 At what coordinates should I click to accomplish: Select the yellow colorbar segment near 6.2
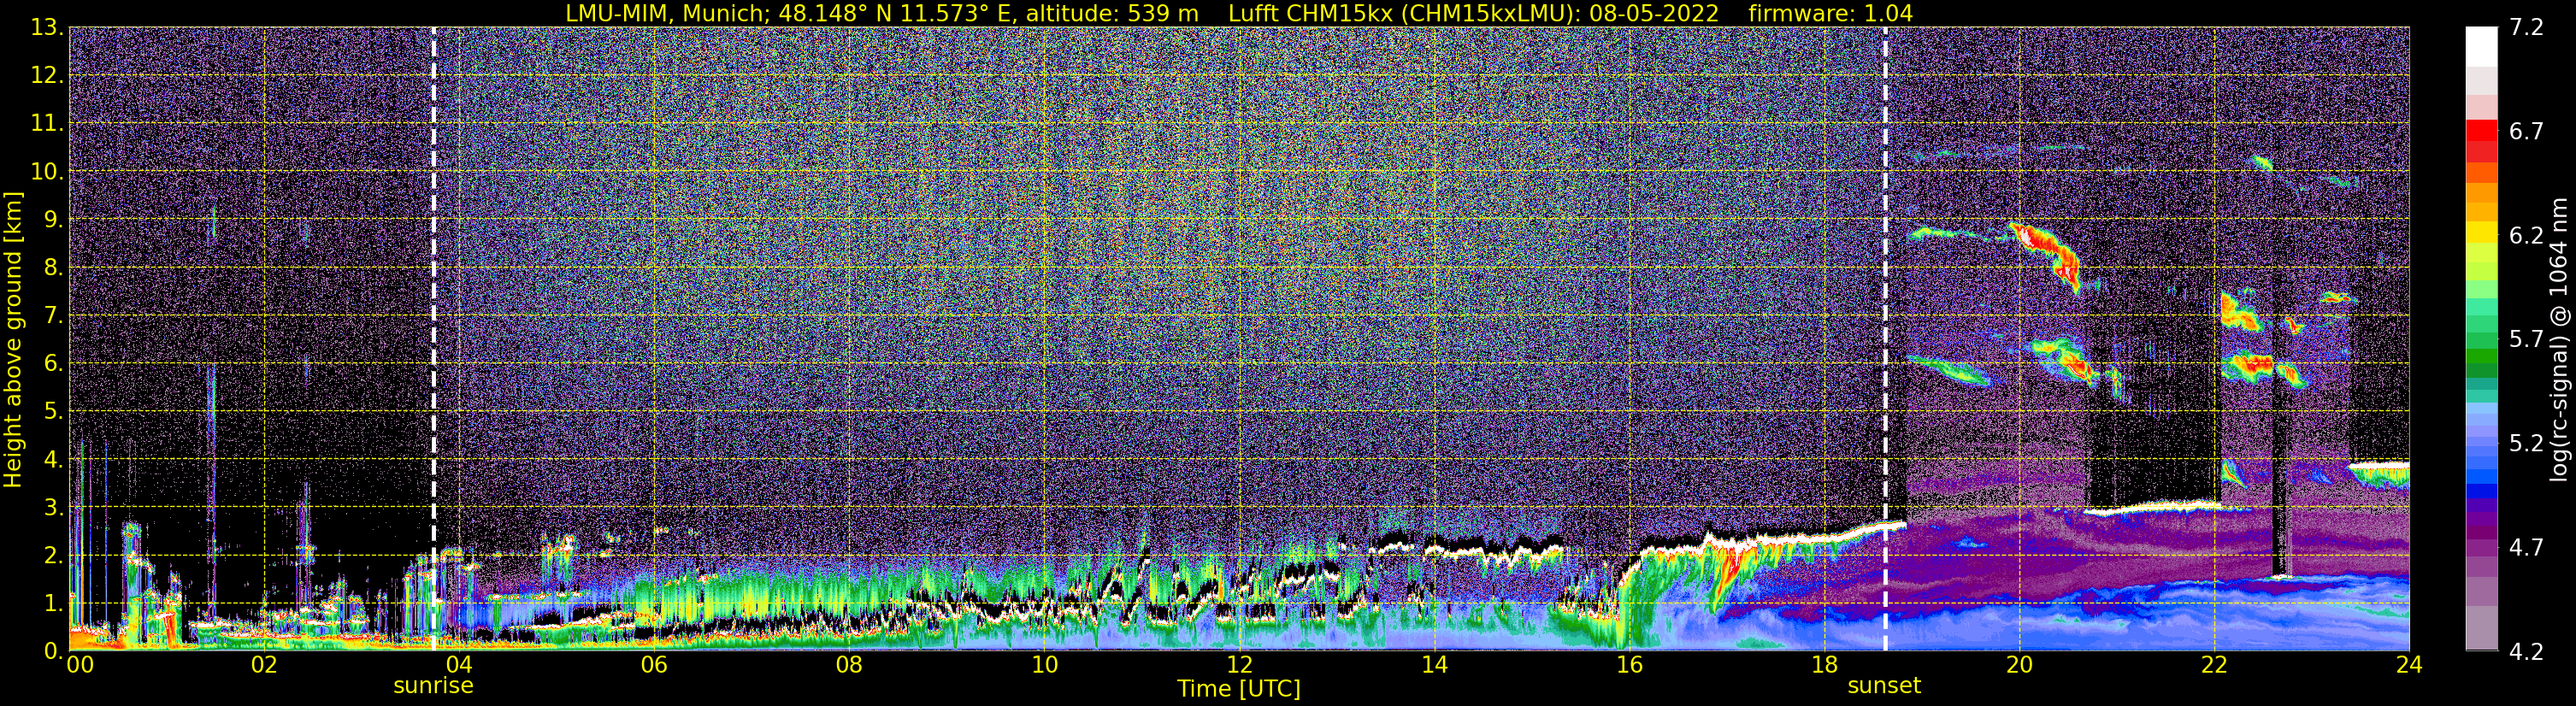tap(2482, 233)
